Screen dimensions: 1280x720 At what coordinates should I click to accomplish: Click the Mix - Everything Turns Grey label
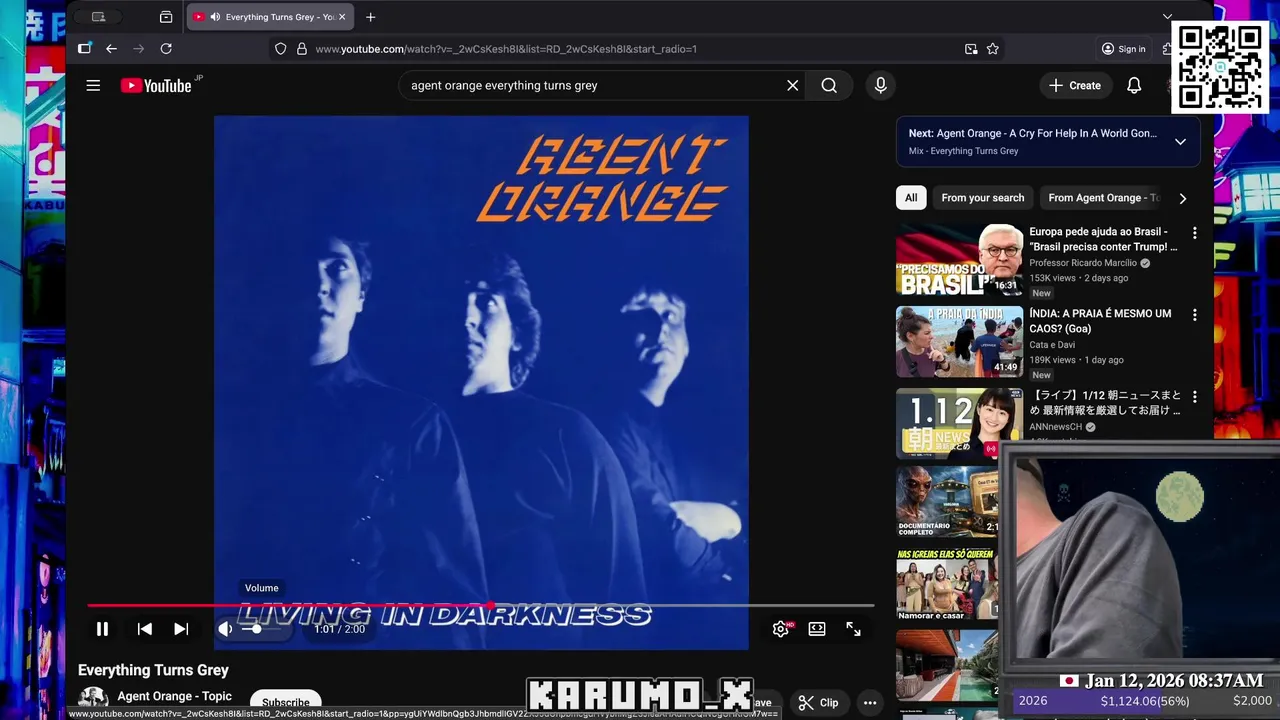[963, 151]
